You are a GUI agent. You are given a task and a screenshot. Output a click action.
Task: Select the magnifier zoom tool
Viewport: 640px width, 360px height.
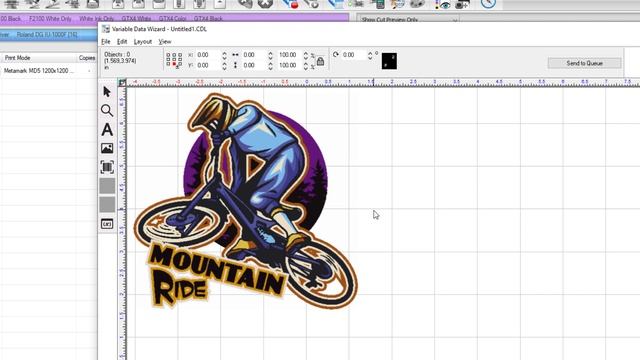(107, 110)
